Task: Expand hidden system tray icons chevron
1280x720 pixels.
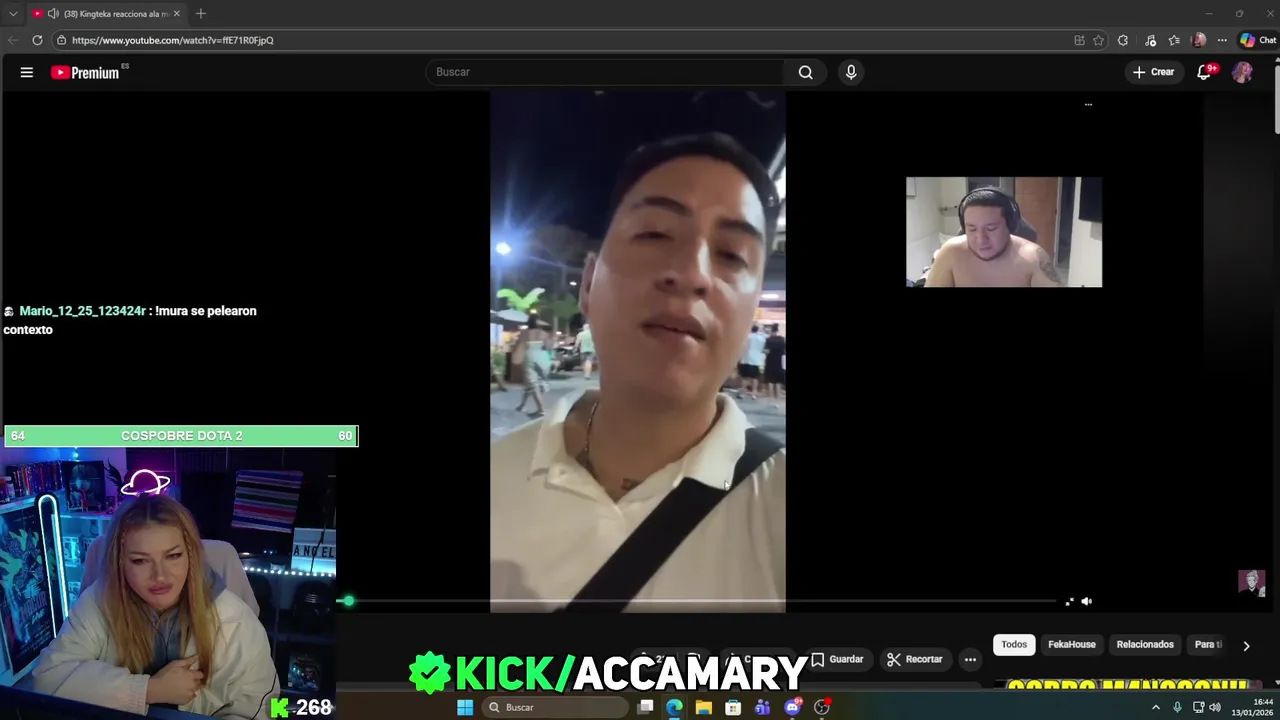Action: click(x=1156, y=707)
